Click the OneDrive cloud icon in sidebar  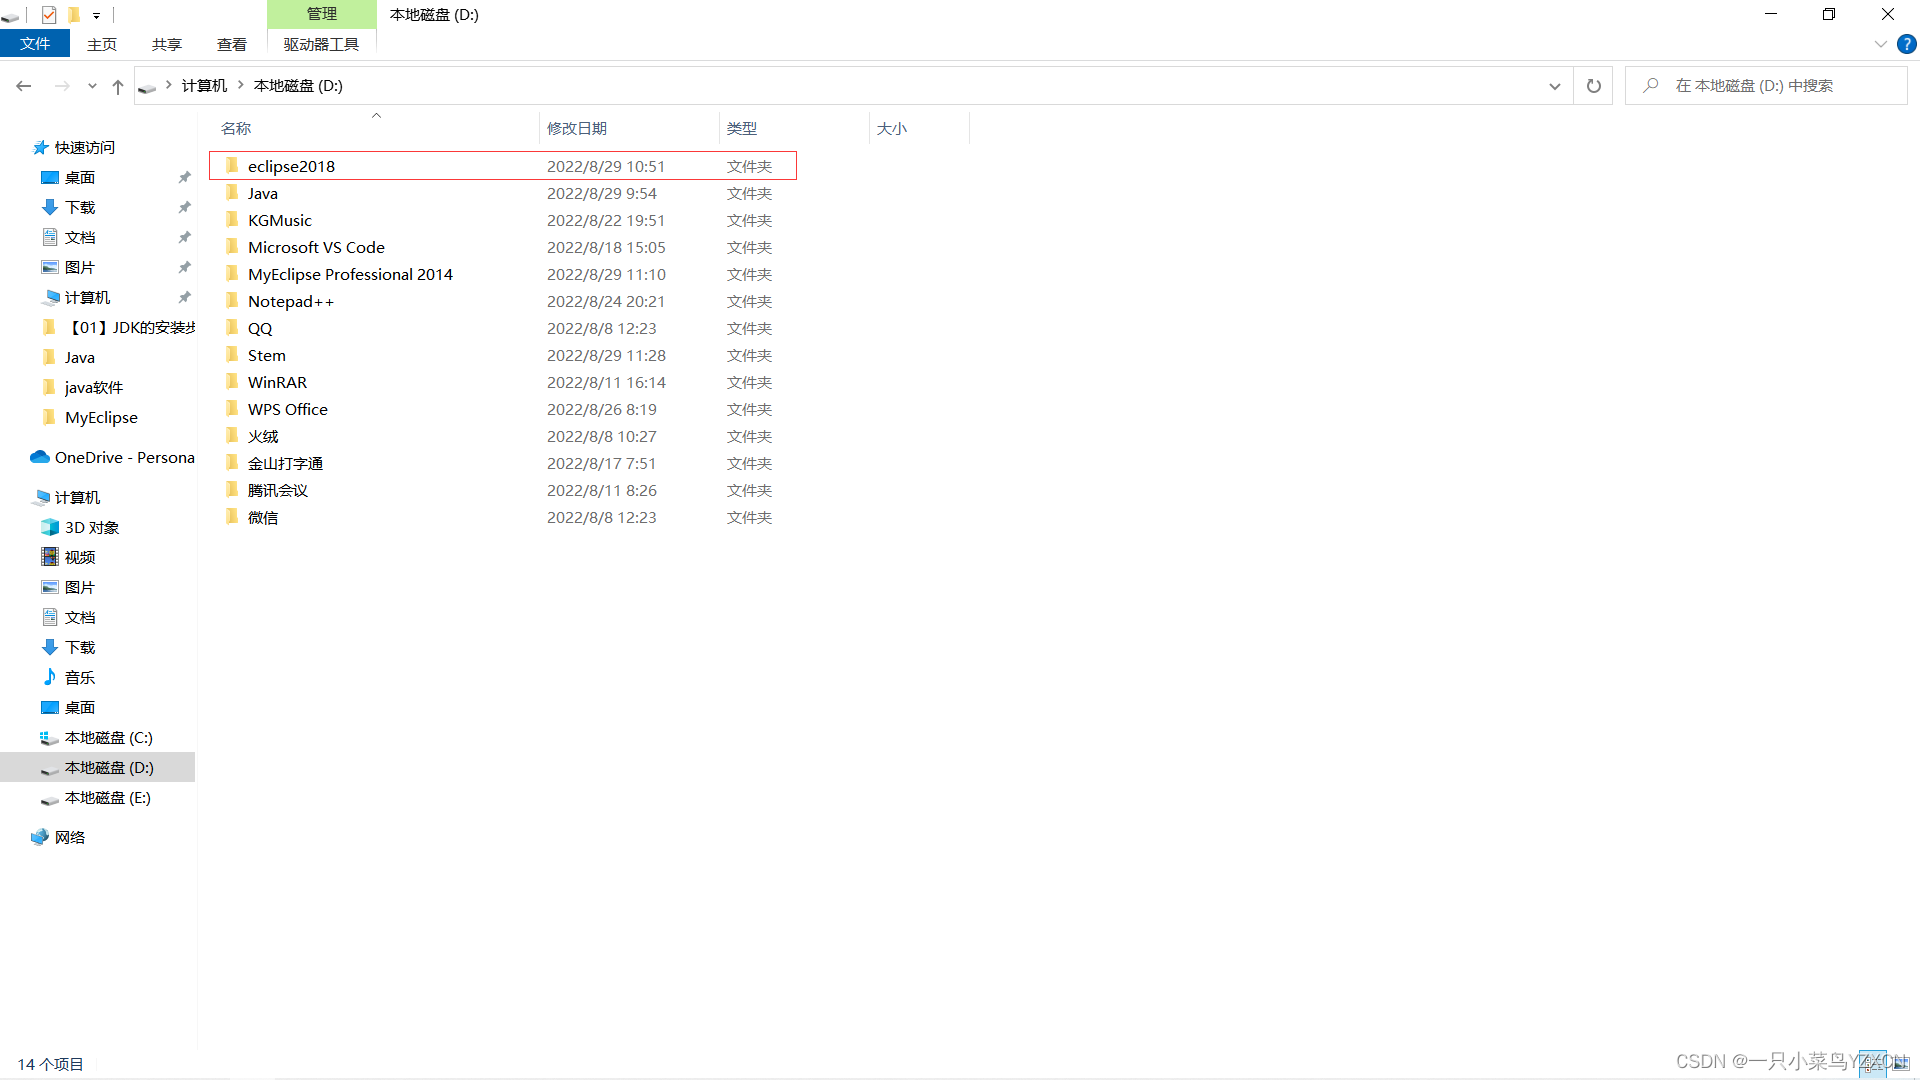click(x=40, y=457)
